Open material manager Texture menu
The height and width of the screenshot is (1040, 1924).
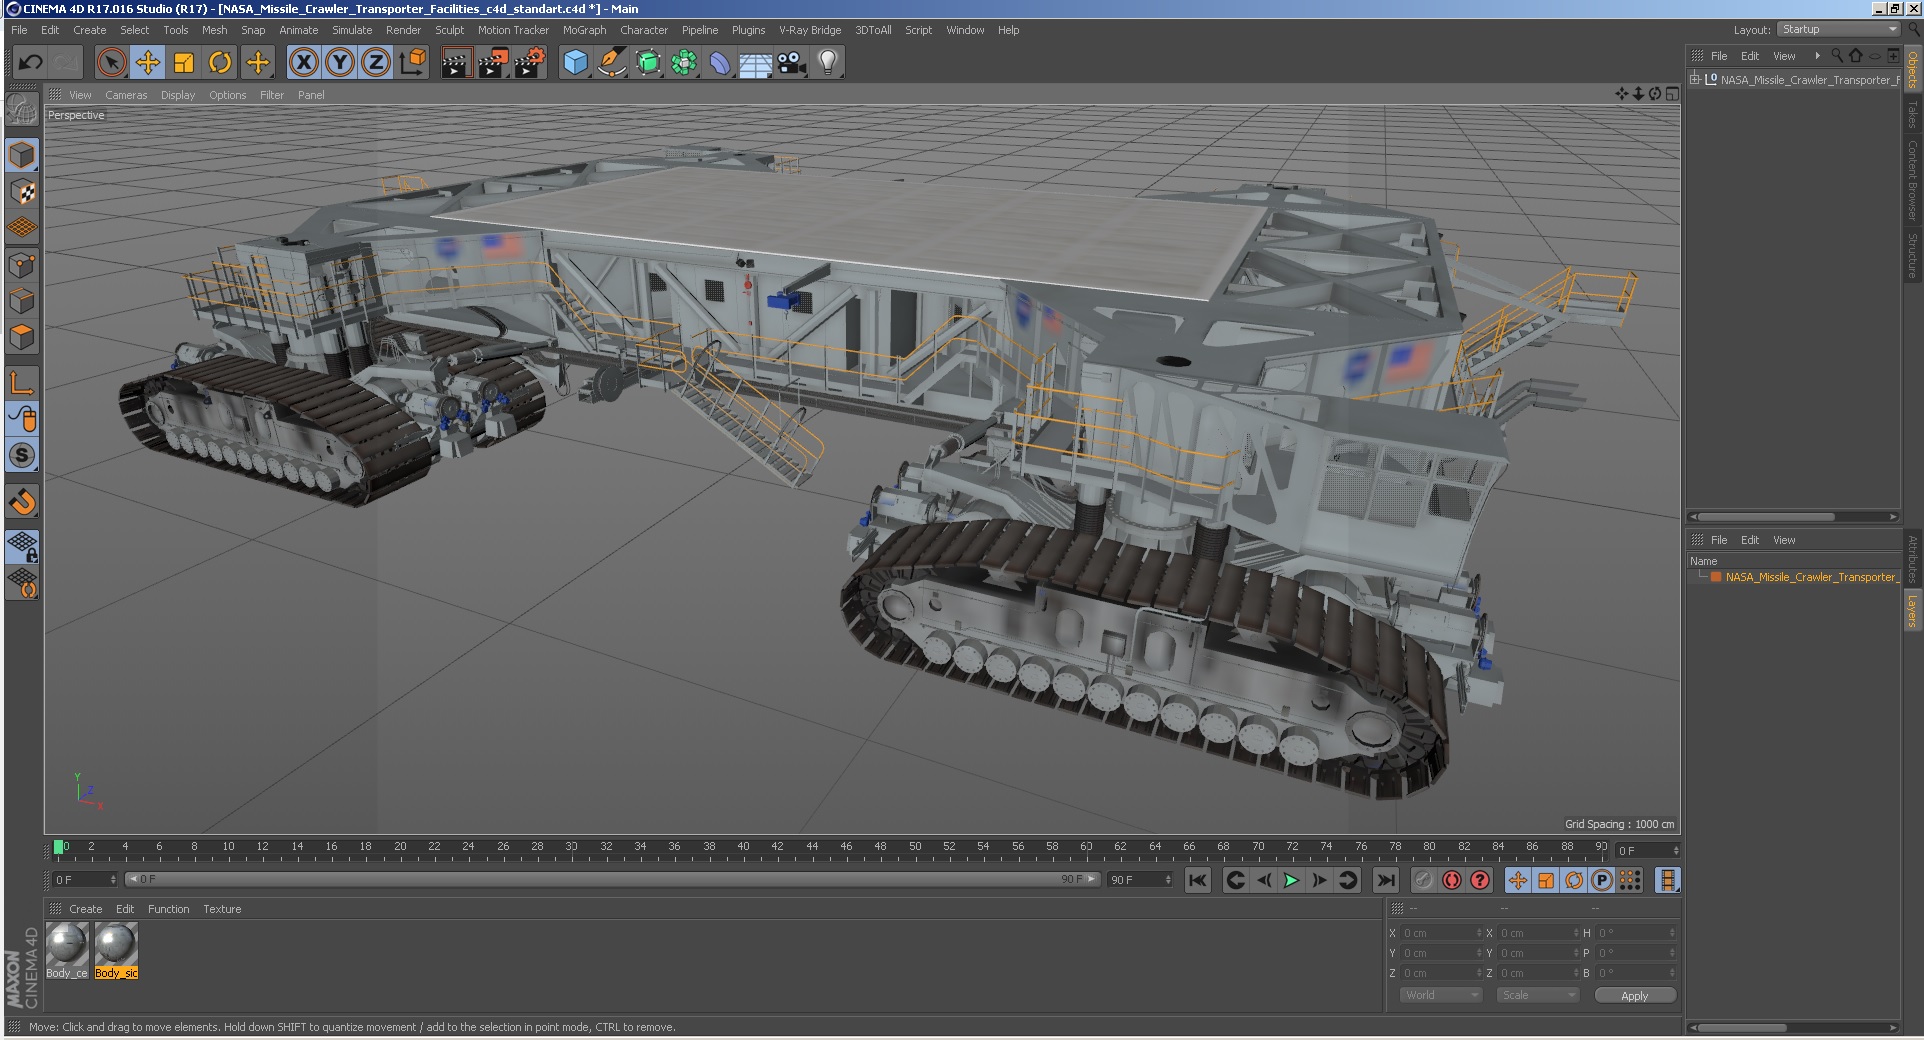pos(222,909)
